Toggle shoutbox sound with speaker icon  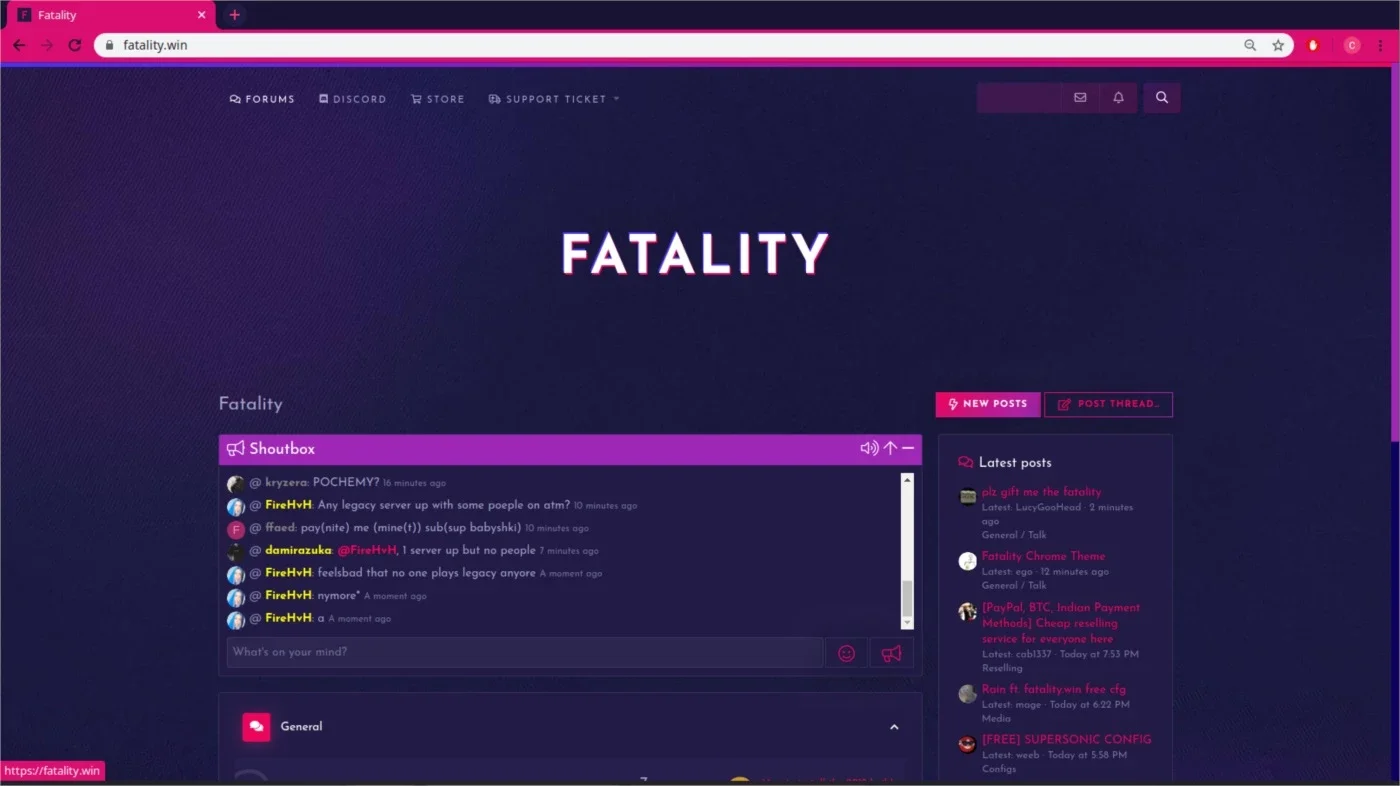point(869,448)
